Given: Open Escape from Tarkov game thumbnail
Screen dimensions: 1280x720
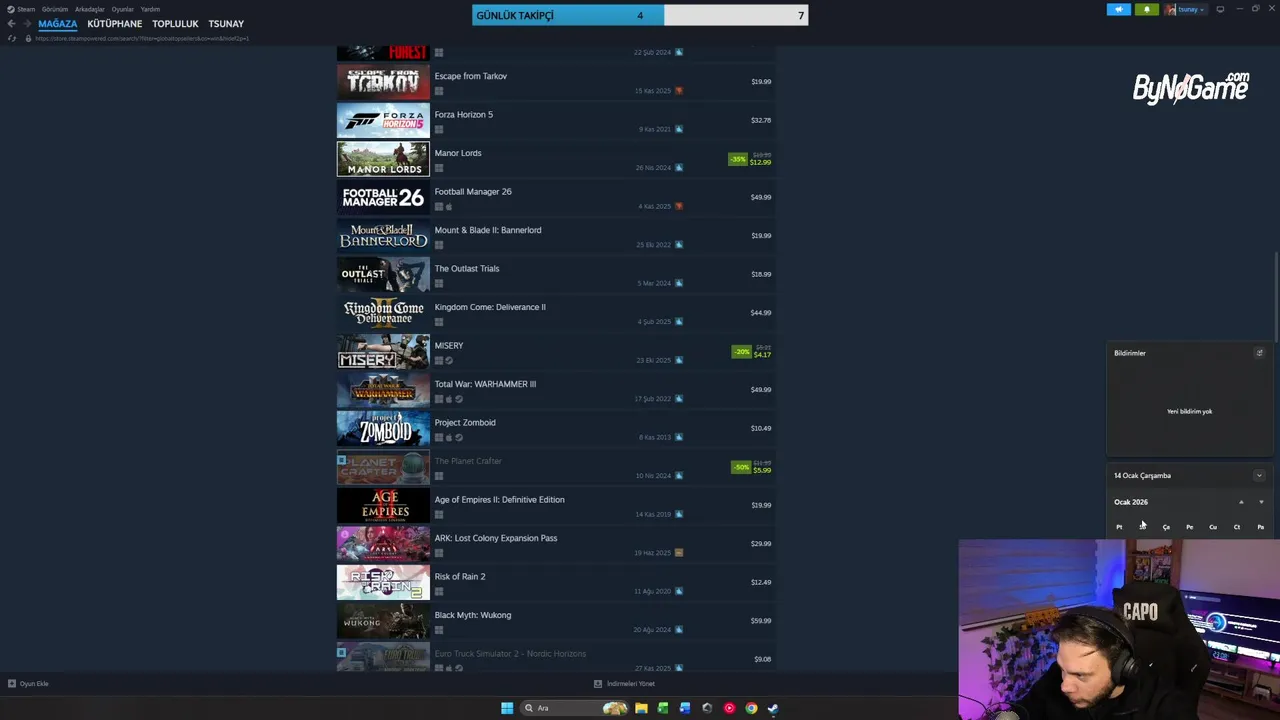Looking at the screenshot, I should 383,82.
